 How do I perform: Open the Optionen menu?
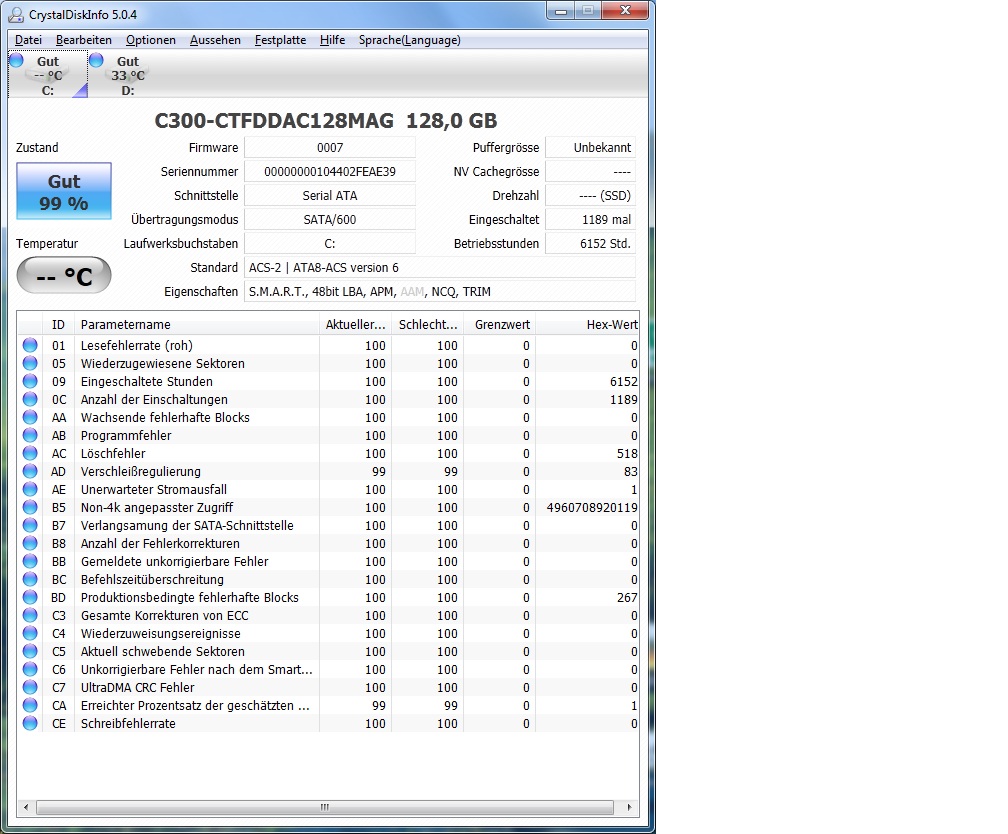pyautogui.click(x=150, y=40)
